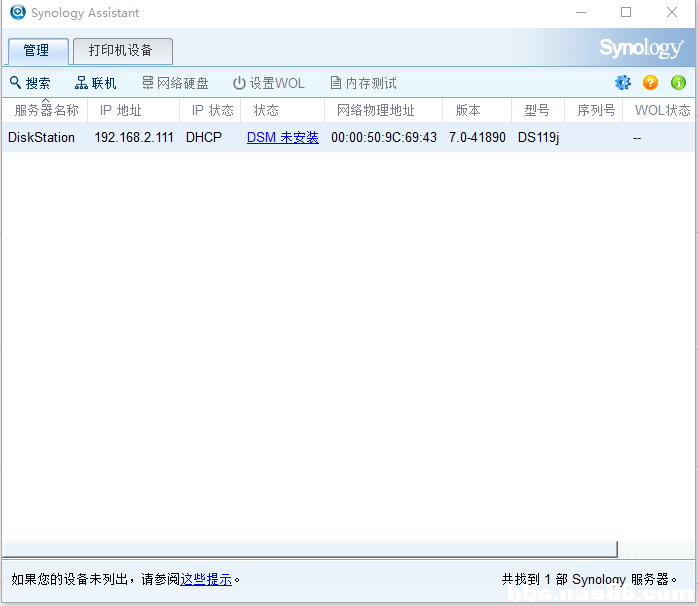
Task: Click the Synology Assistant app icon in title bar
Action: [x=18, y=12]
